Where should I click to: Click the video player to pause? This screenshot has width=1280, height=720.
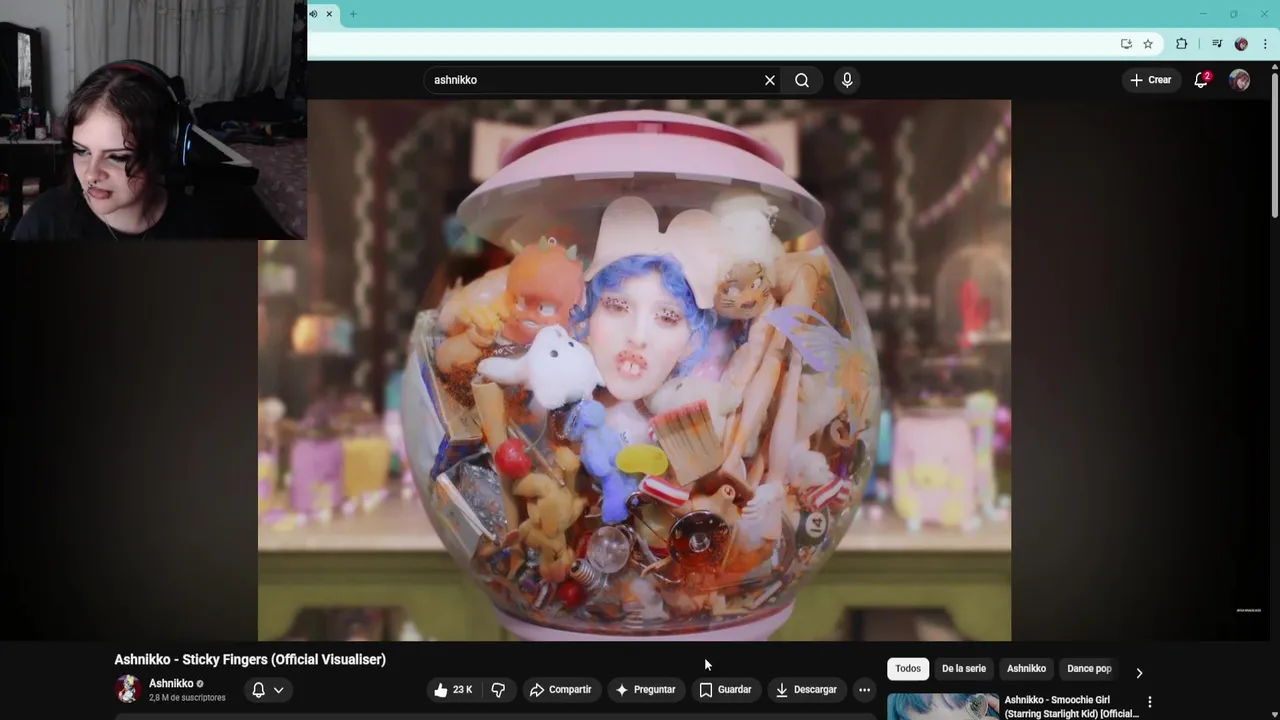[x=634, y=370]
